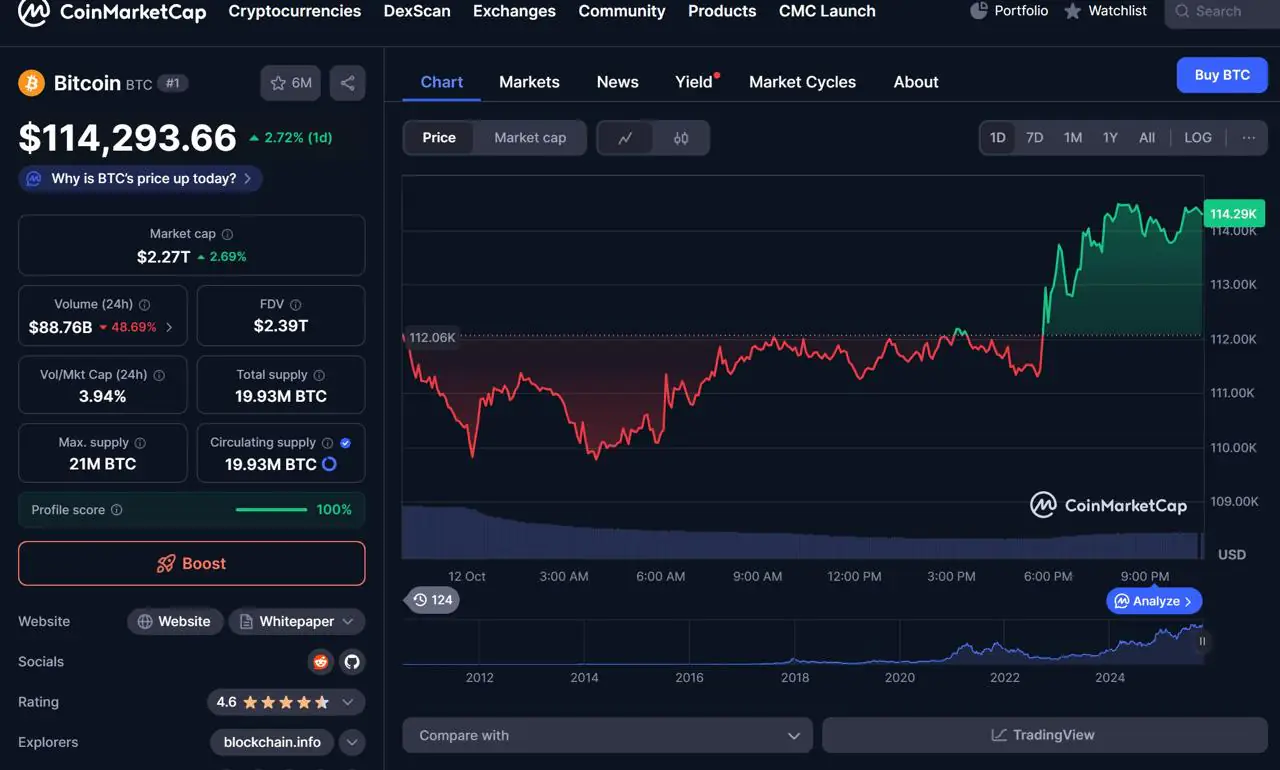Expand the Explorers dropdown beside blockchain.info
The image size is (1280, 770).
351,742
